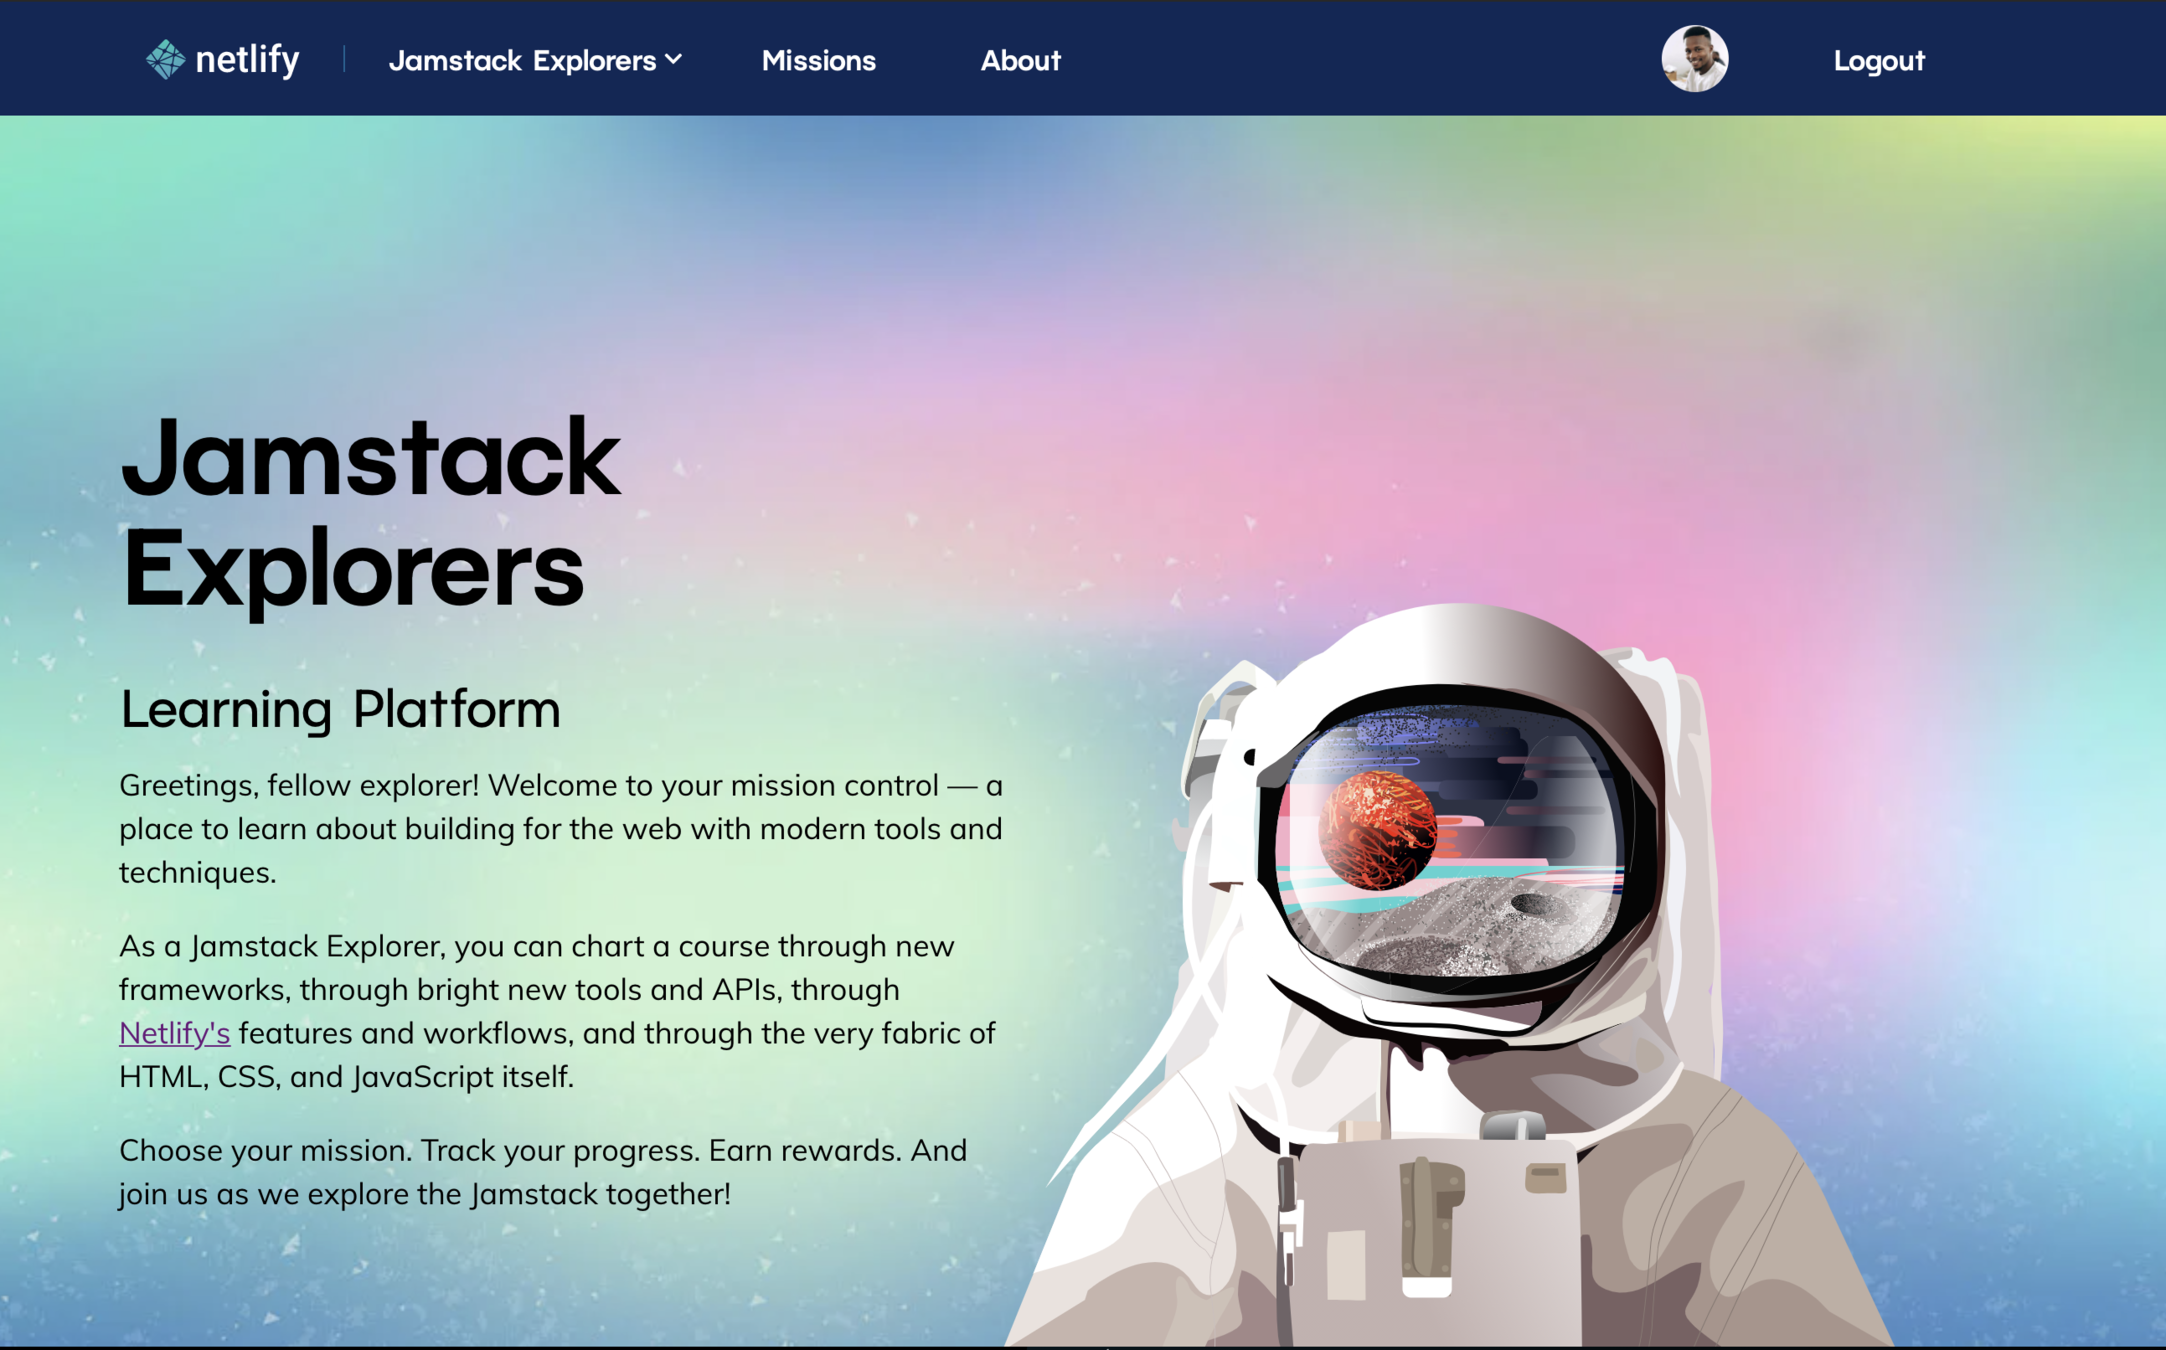Open the About page
2166x1350 pixels.
click(x=1020, y=61)
